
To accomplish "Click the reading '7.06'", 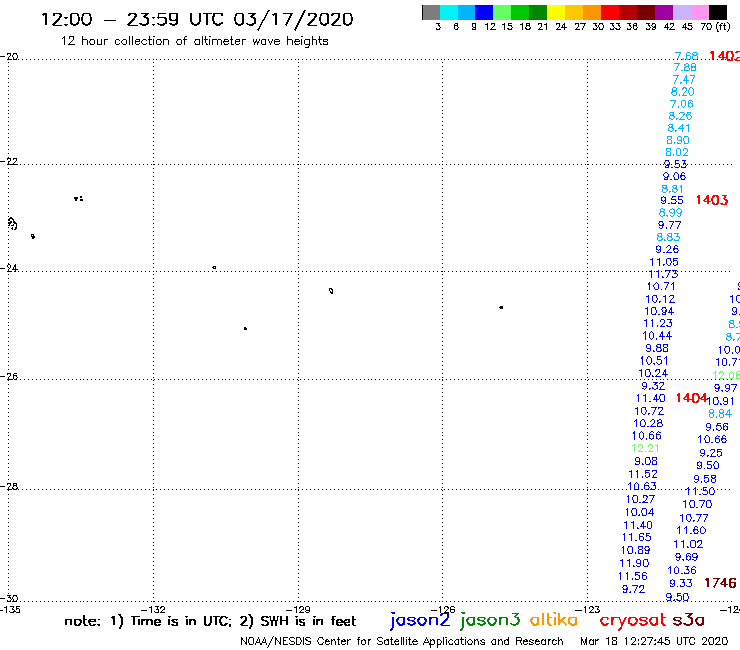I will tap(681, 104).
